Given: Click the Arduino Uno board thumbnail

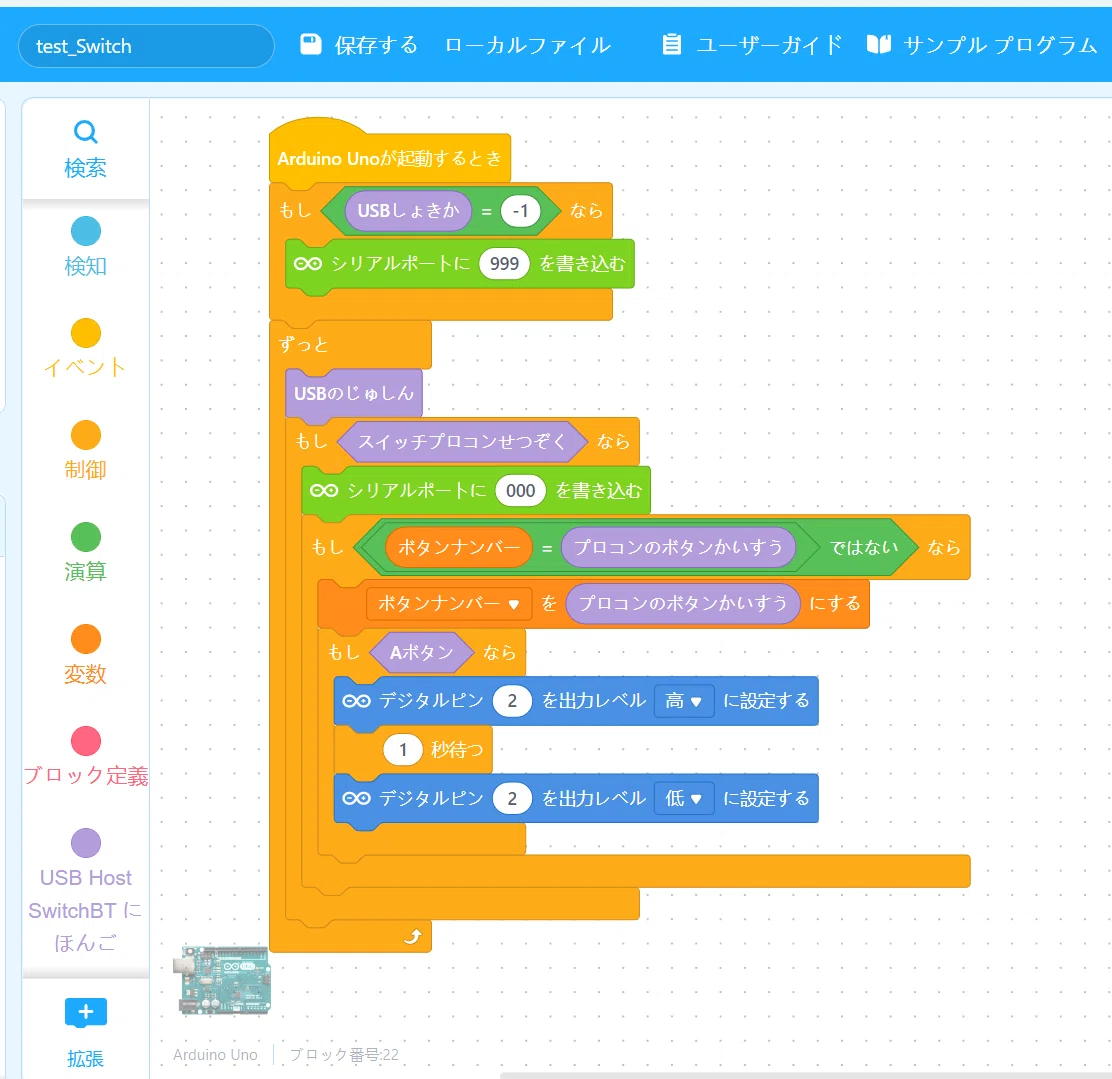Looking at the screenshot, I should [x=225, y=980].
